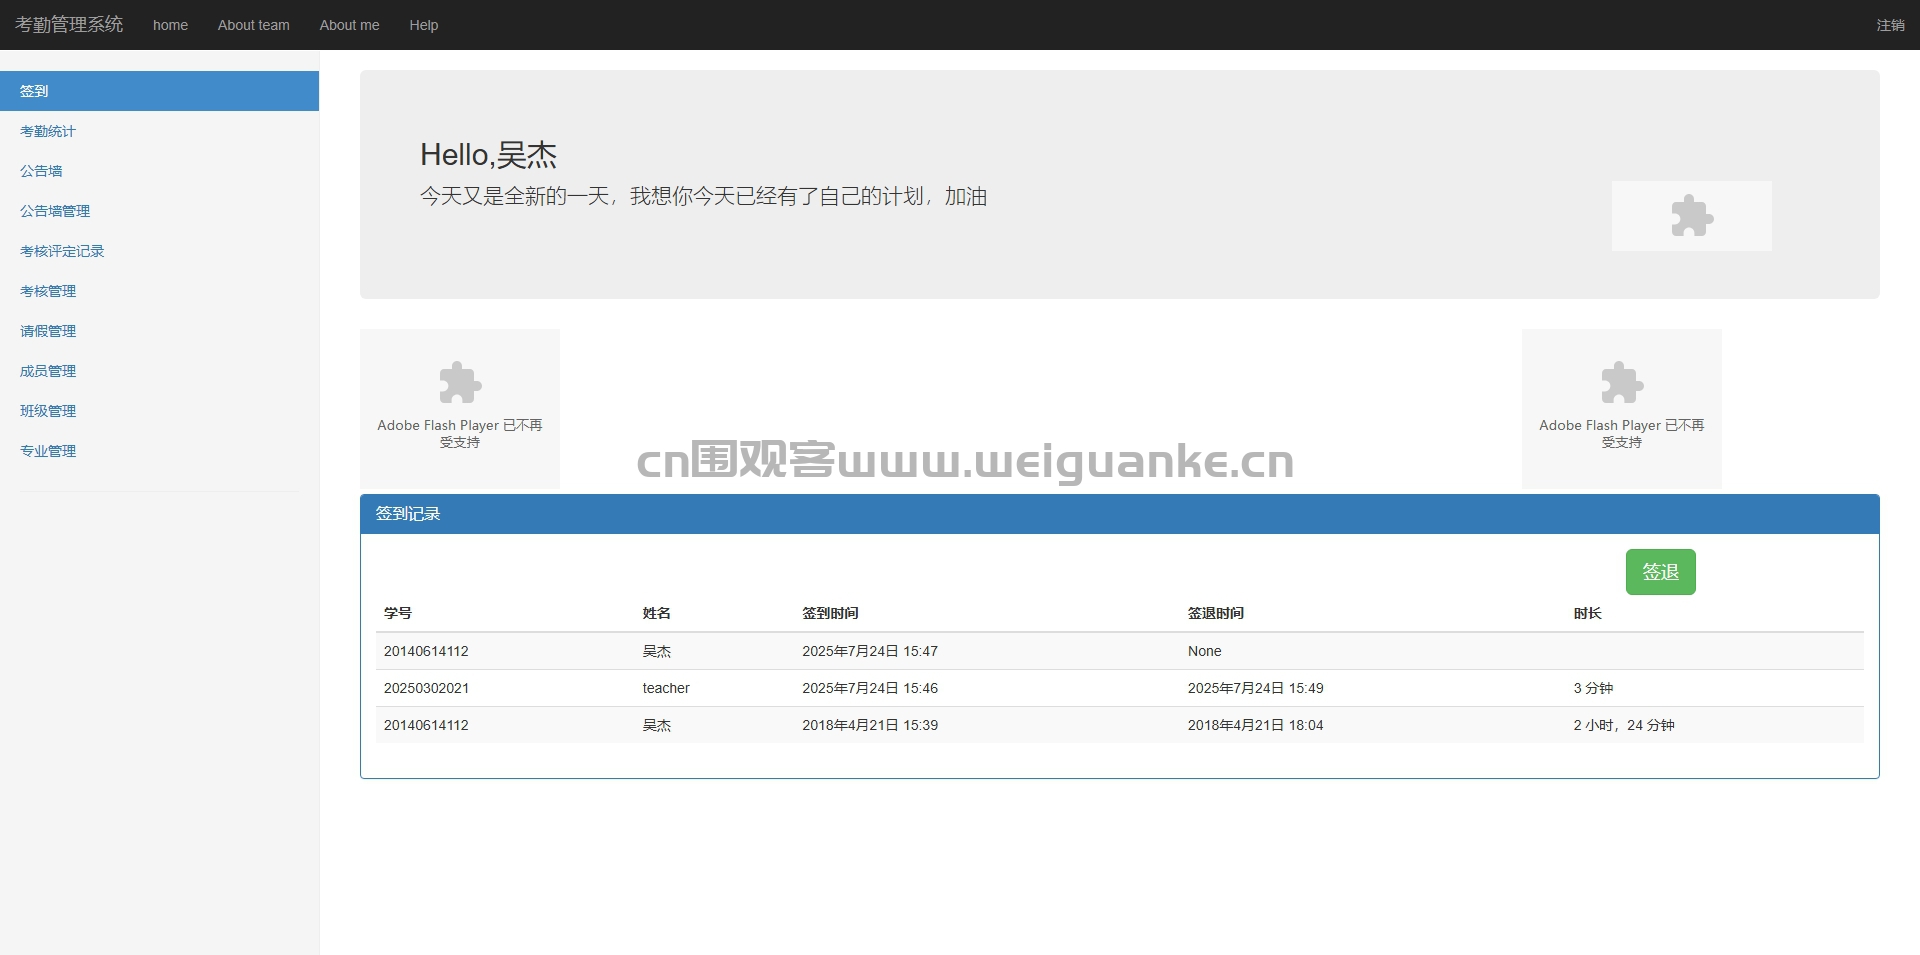Open the 考勤管理系统 brand link
1920x955 pixels.
point(69,24)
